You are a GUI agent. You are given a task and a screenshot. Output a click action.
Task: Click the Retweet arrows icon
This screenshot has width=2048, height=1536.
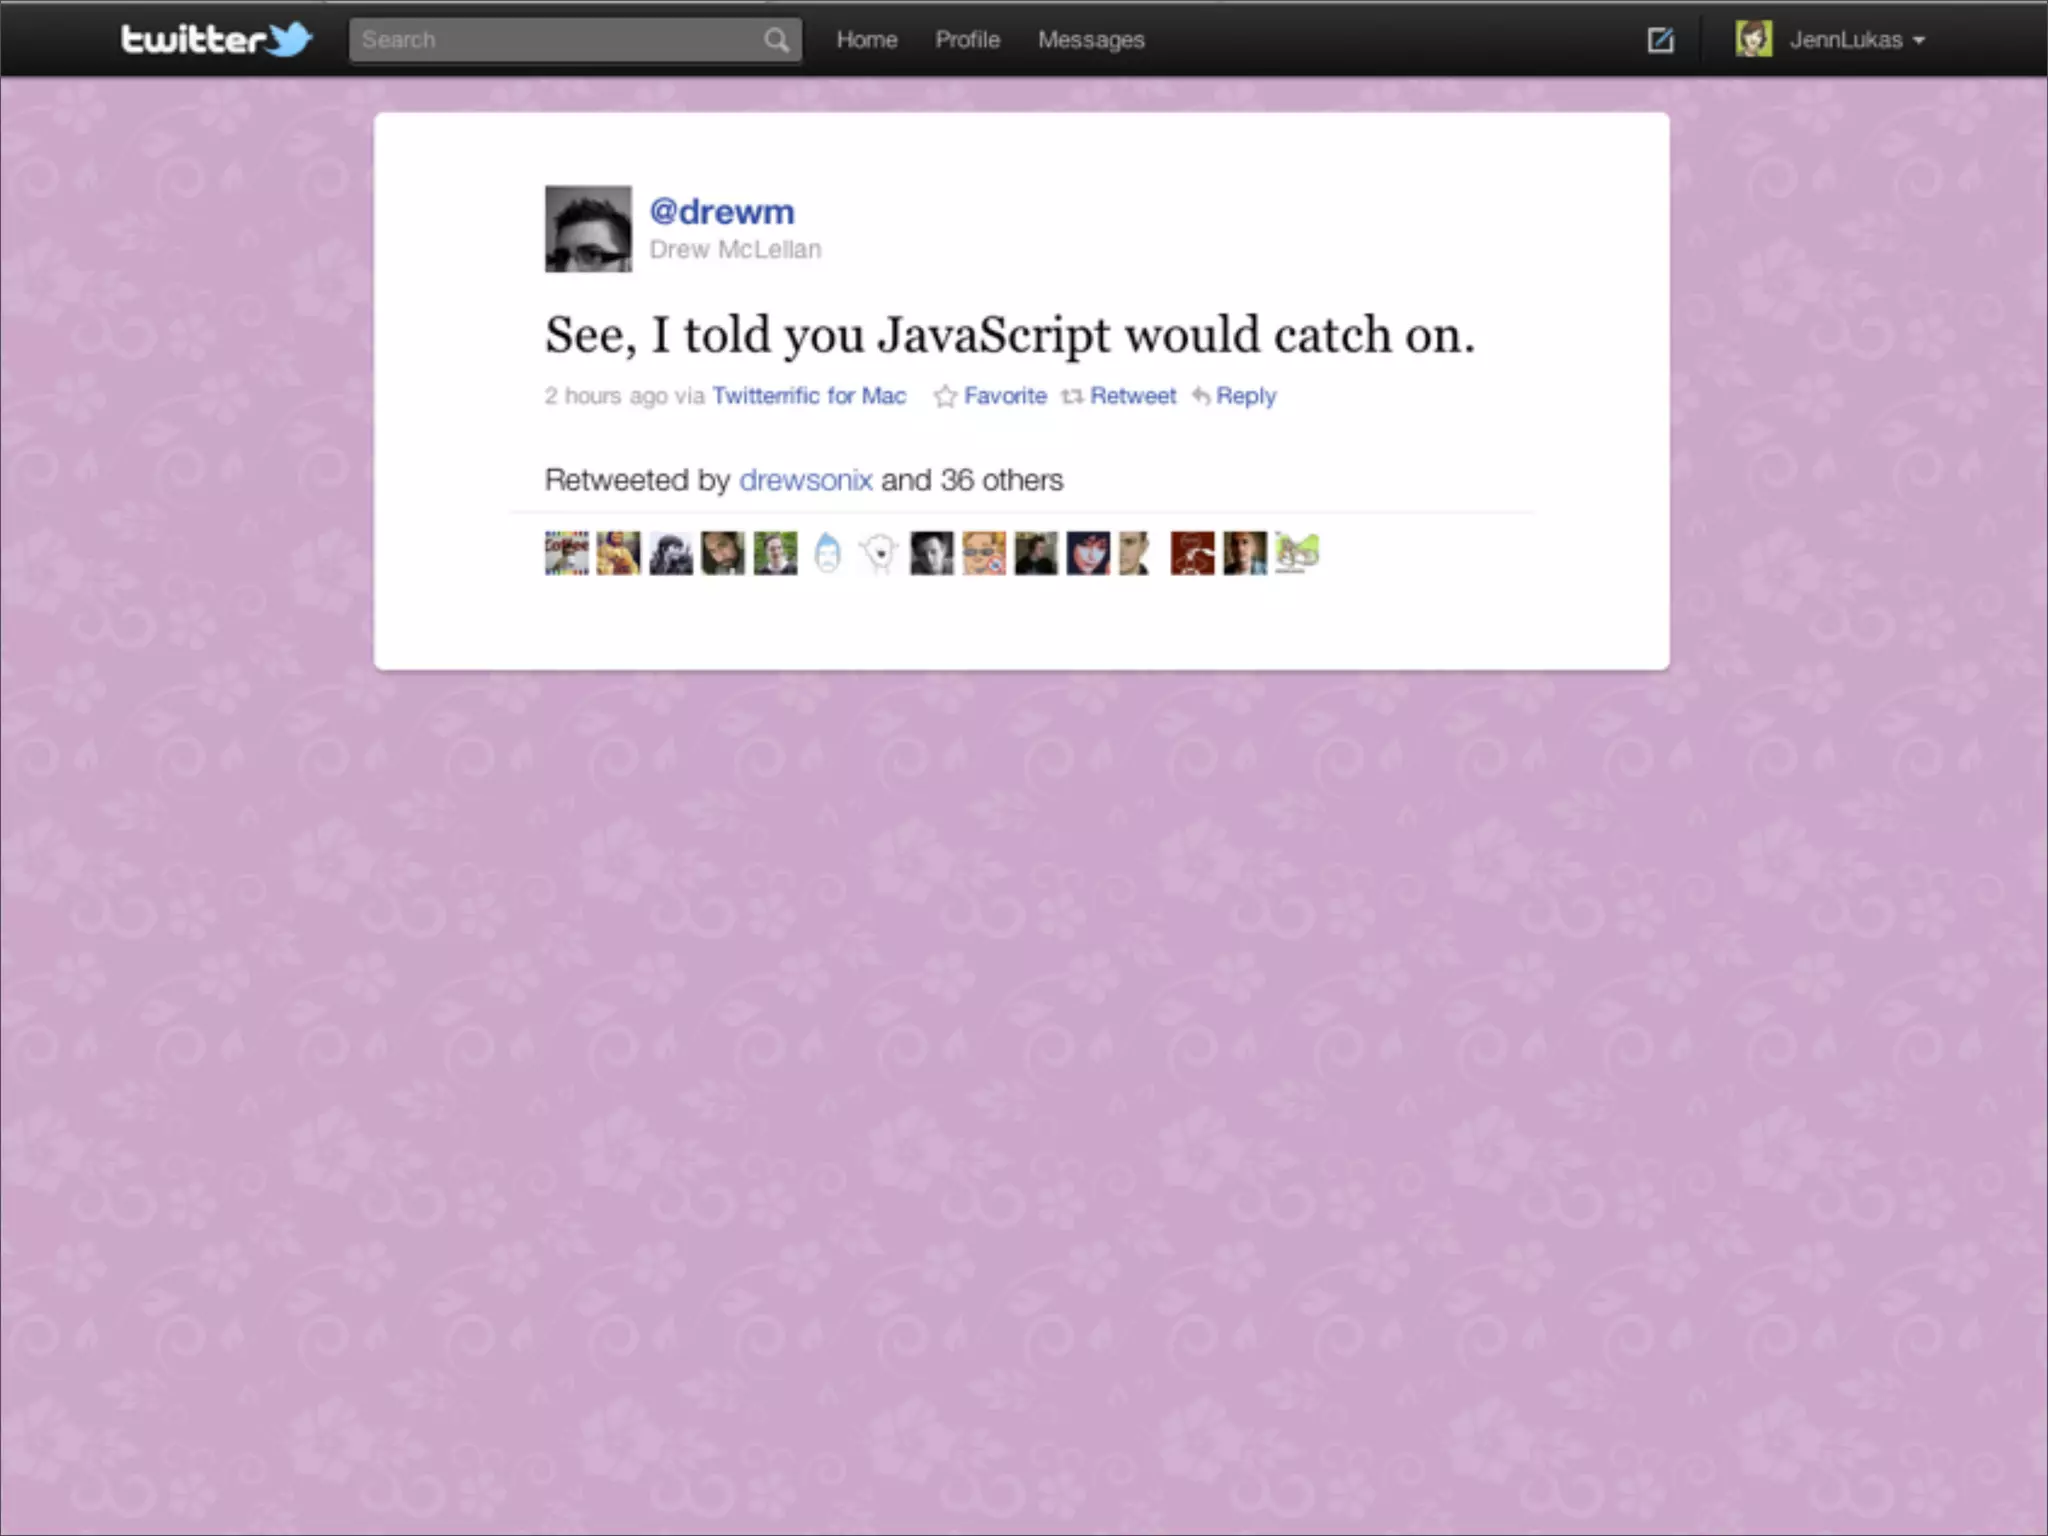pyautogui.click(x=1072, y=397)
